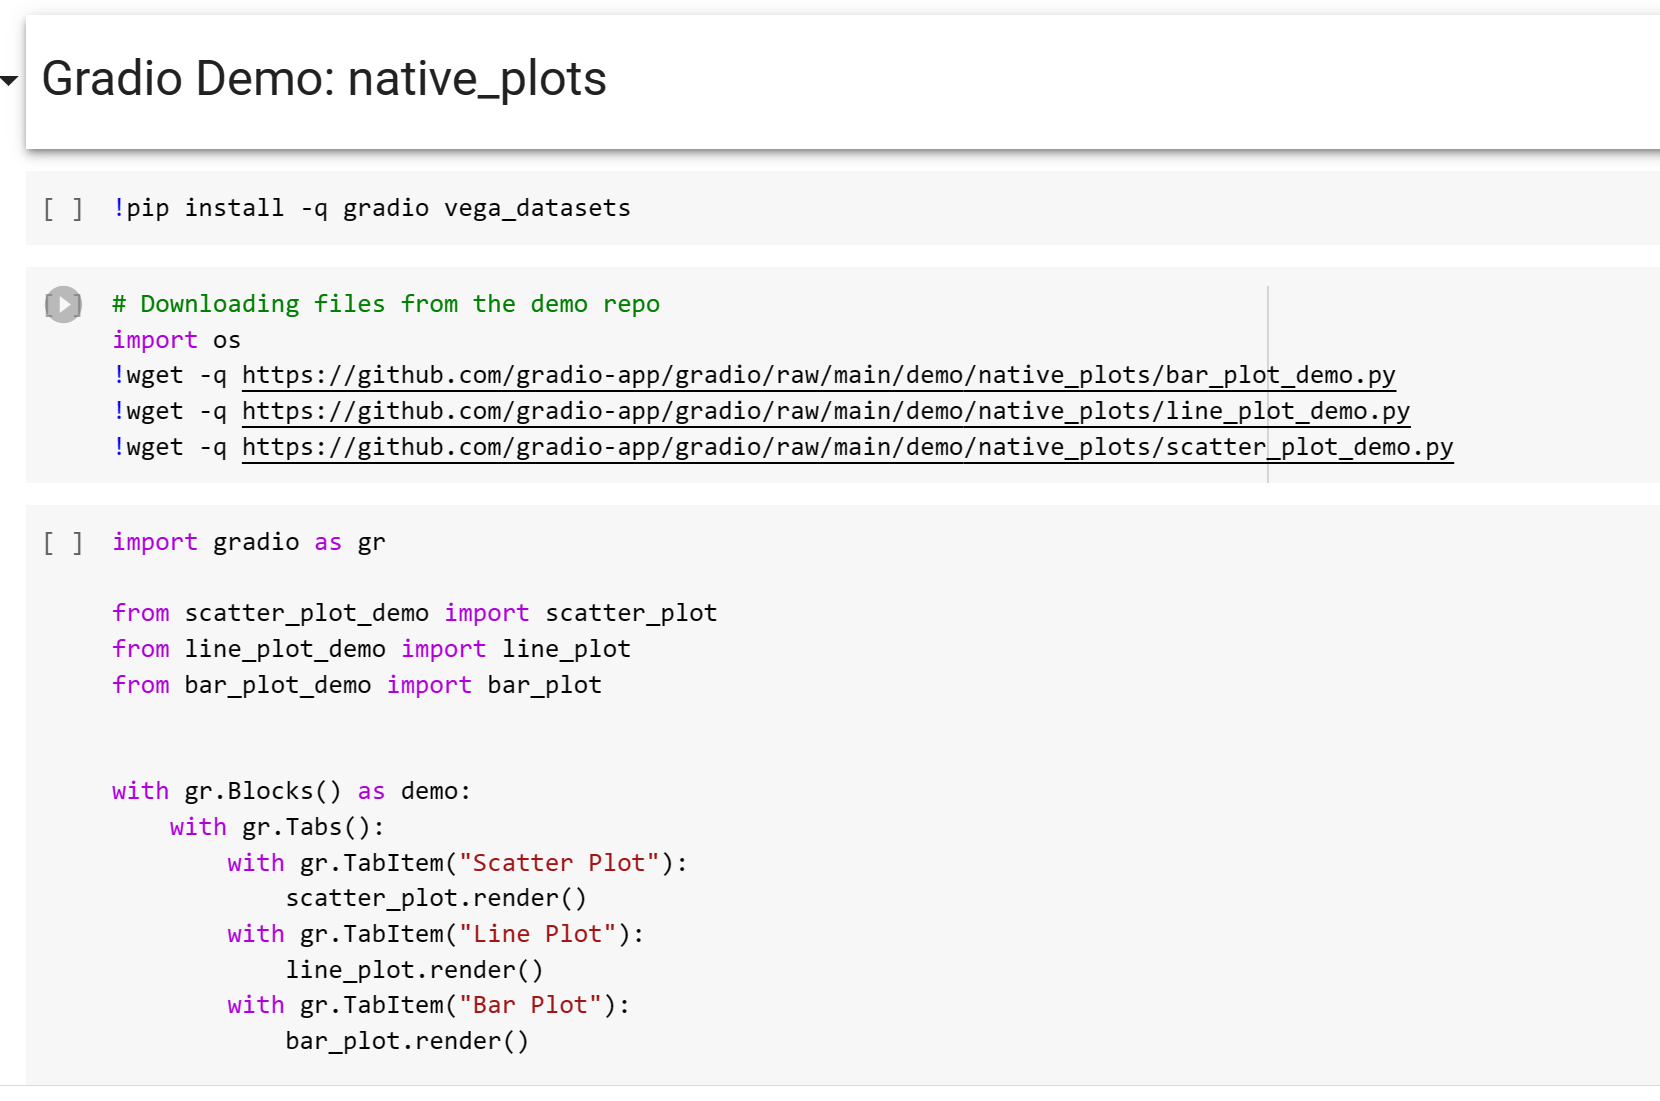
Task: Click the comment Downloading files from the demo repo
Action: pos(386,304)
